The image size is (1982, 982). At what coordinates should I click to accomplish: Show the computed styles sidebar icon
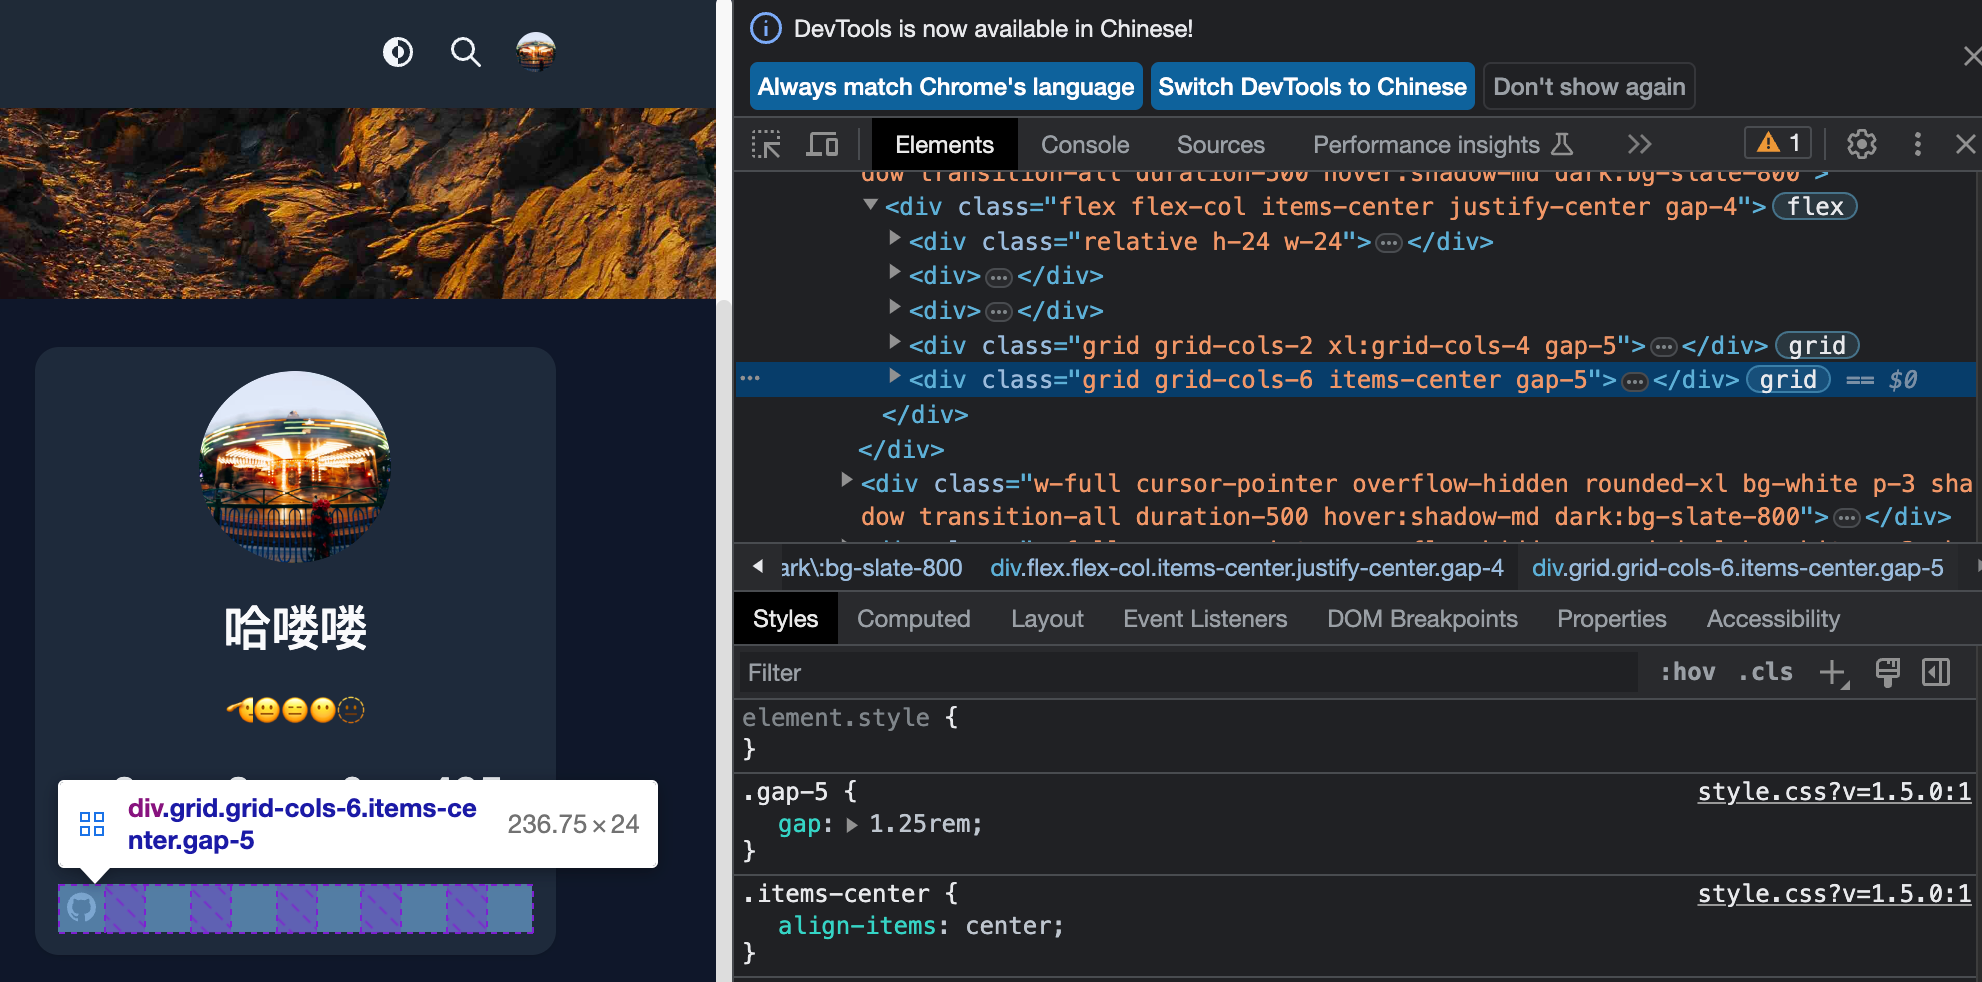click(x=1937, y=672)
